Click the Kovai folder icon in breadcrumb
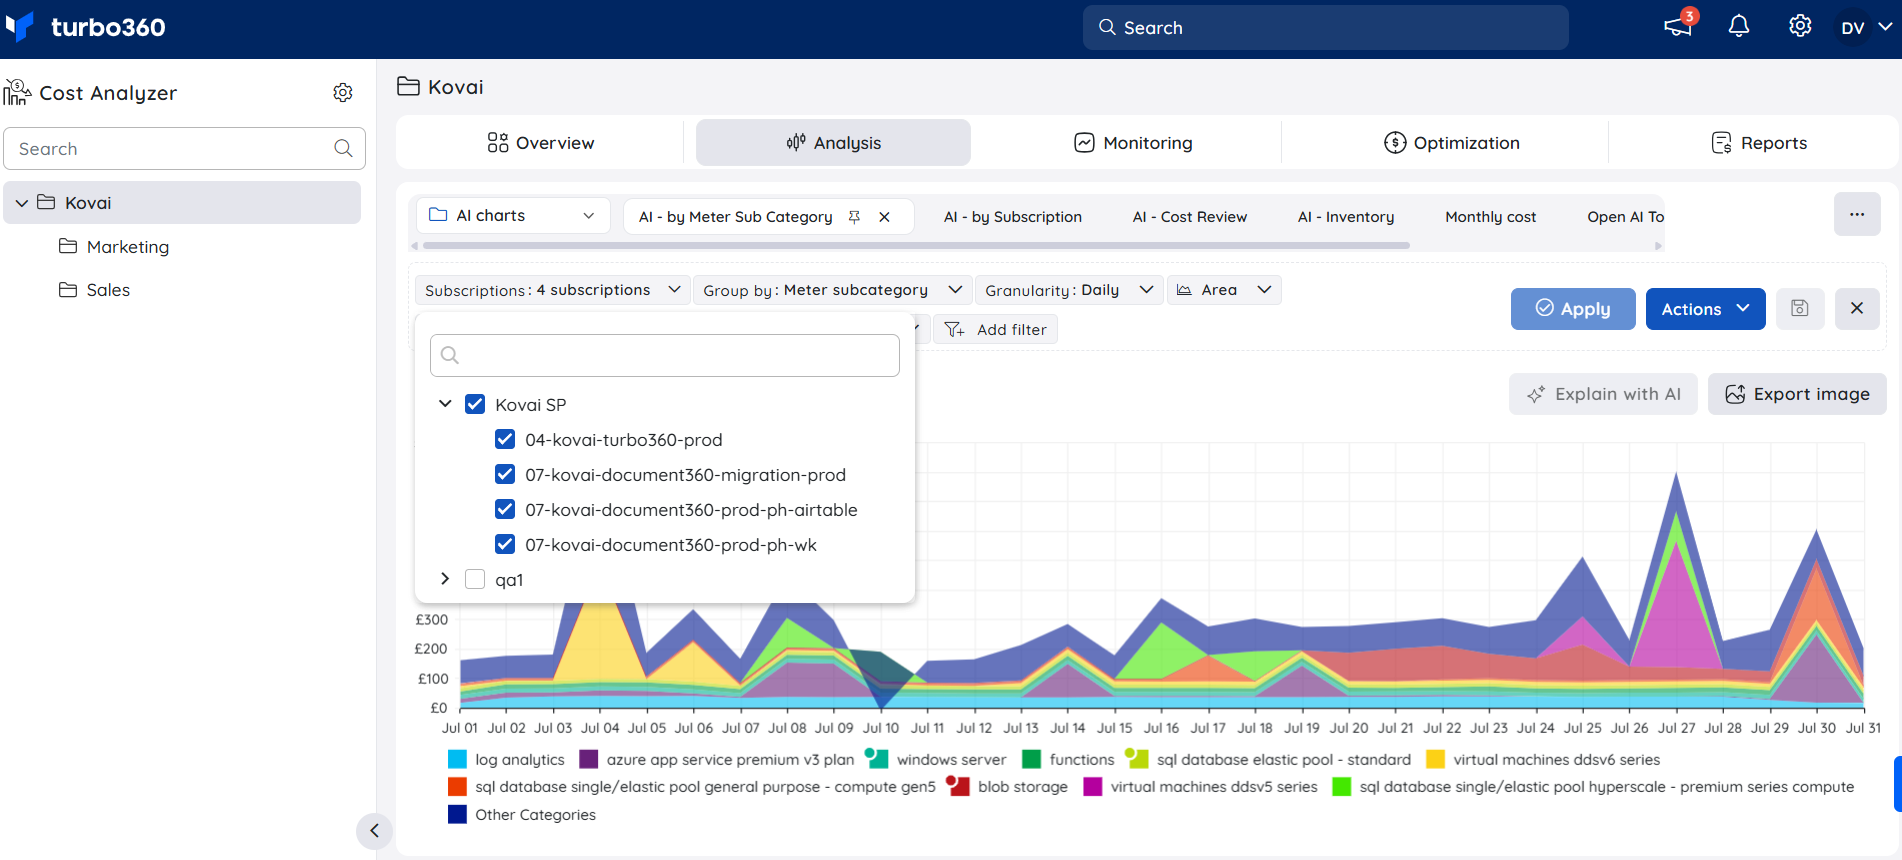 [408, 87]
